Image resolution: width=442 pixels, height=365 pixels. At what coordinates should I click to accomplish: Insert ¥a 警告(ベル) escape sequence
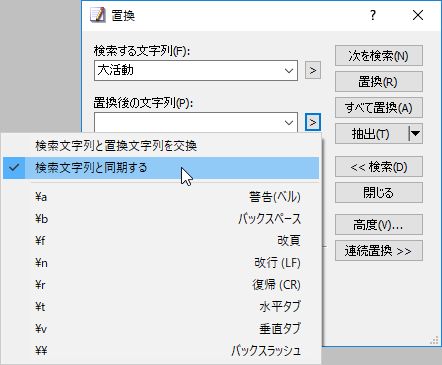tap(161, 197)
